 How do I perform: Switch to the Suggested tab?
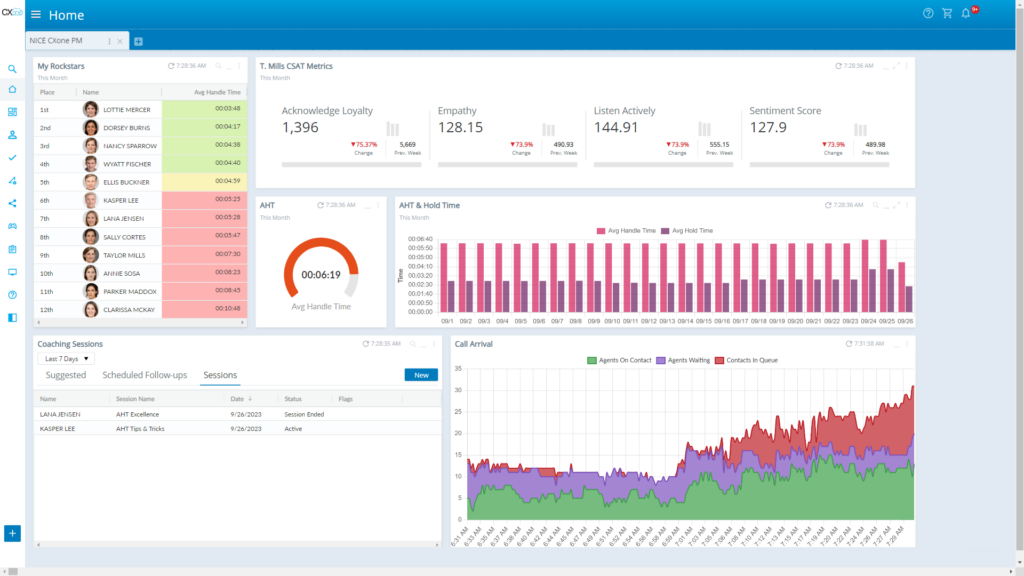66,375
